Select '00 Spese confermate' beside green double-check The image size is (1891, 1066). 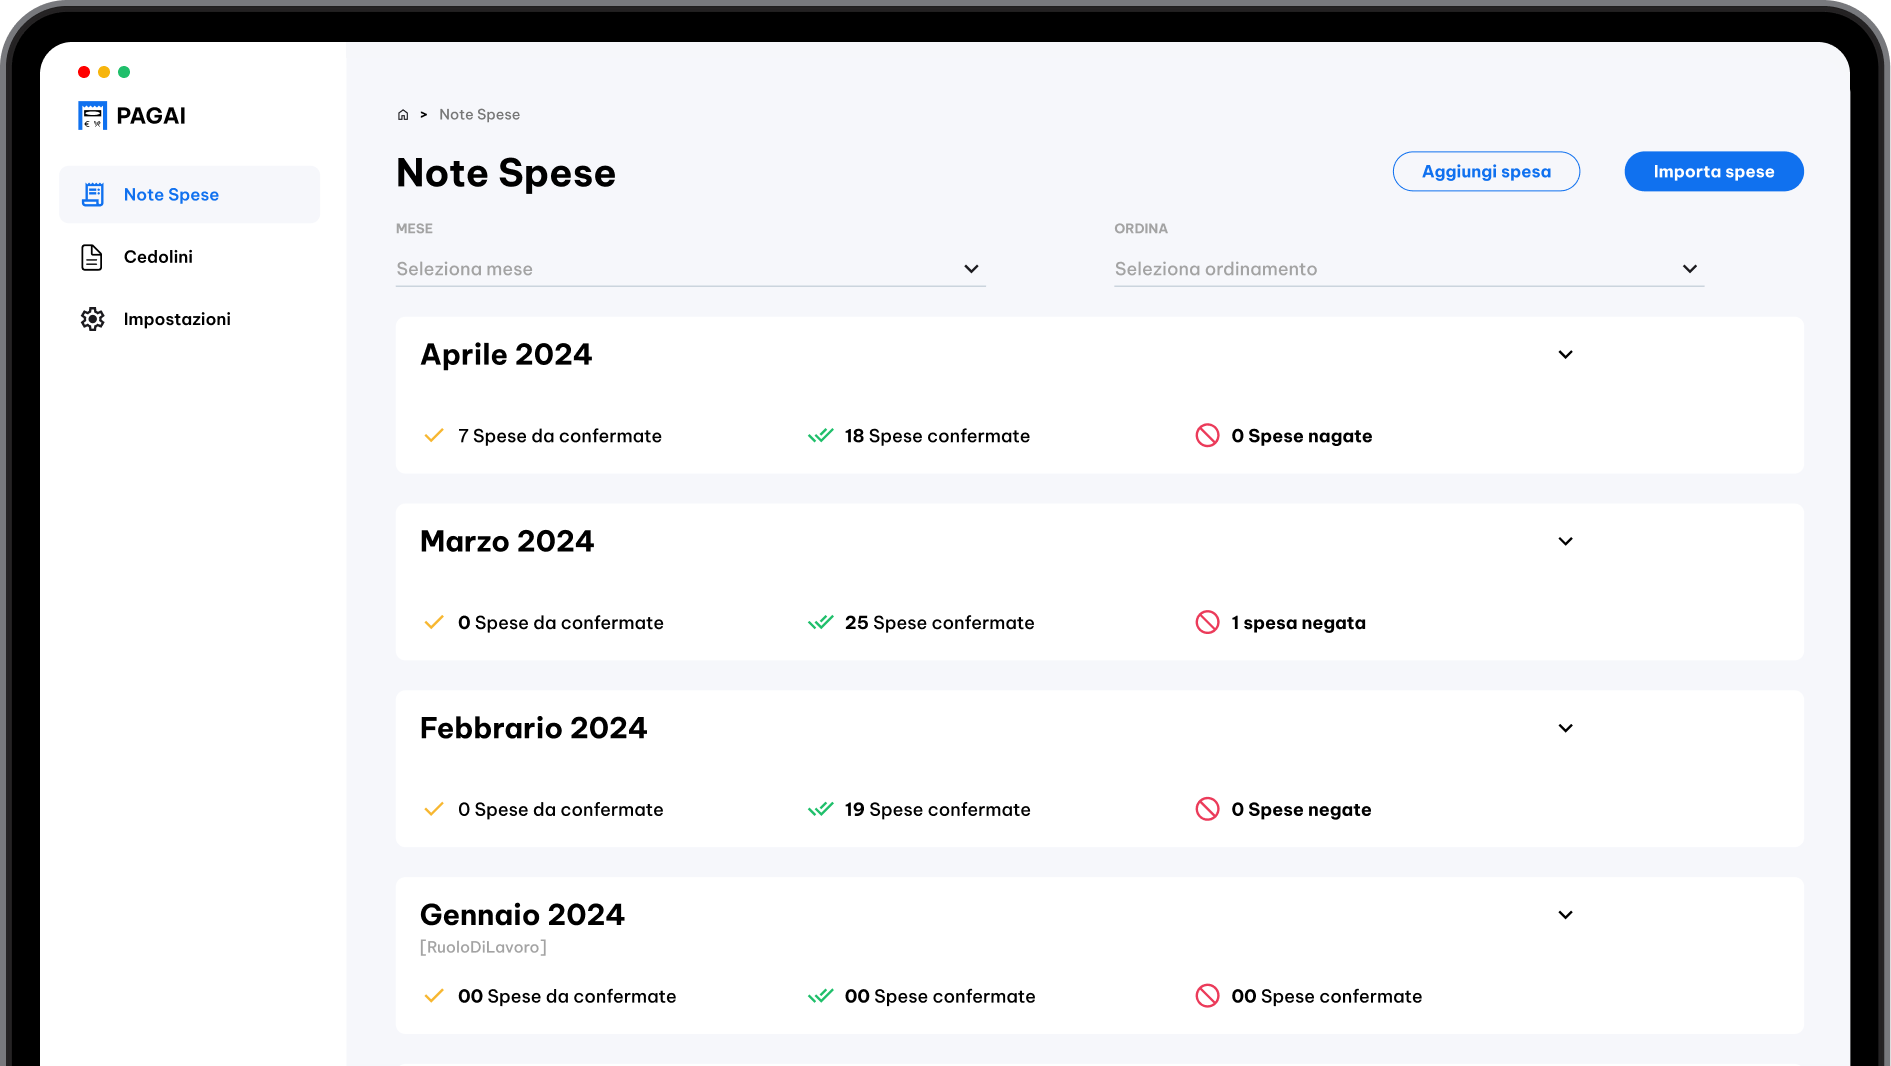click(940, 997)
